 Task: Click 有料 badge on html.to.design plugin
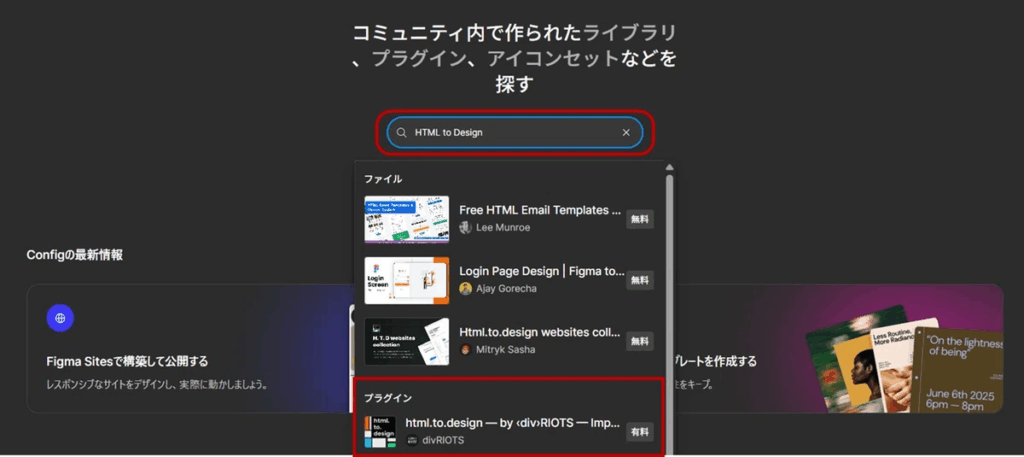pyautogui.click(x=640, y=432)
